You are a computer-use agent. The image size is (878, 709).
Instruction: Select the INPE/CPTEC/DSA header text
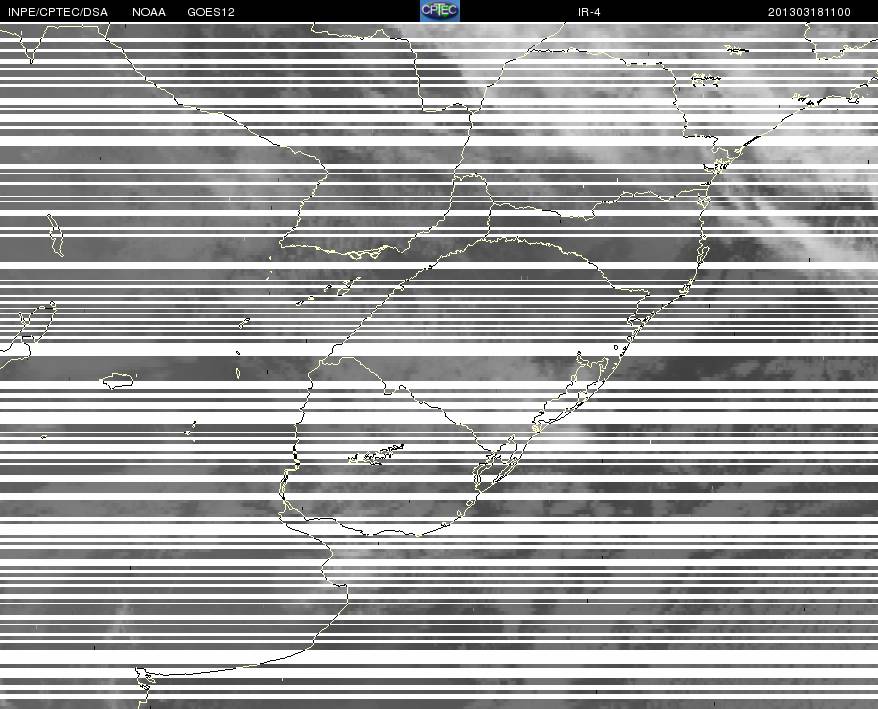point(58,12)
